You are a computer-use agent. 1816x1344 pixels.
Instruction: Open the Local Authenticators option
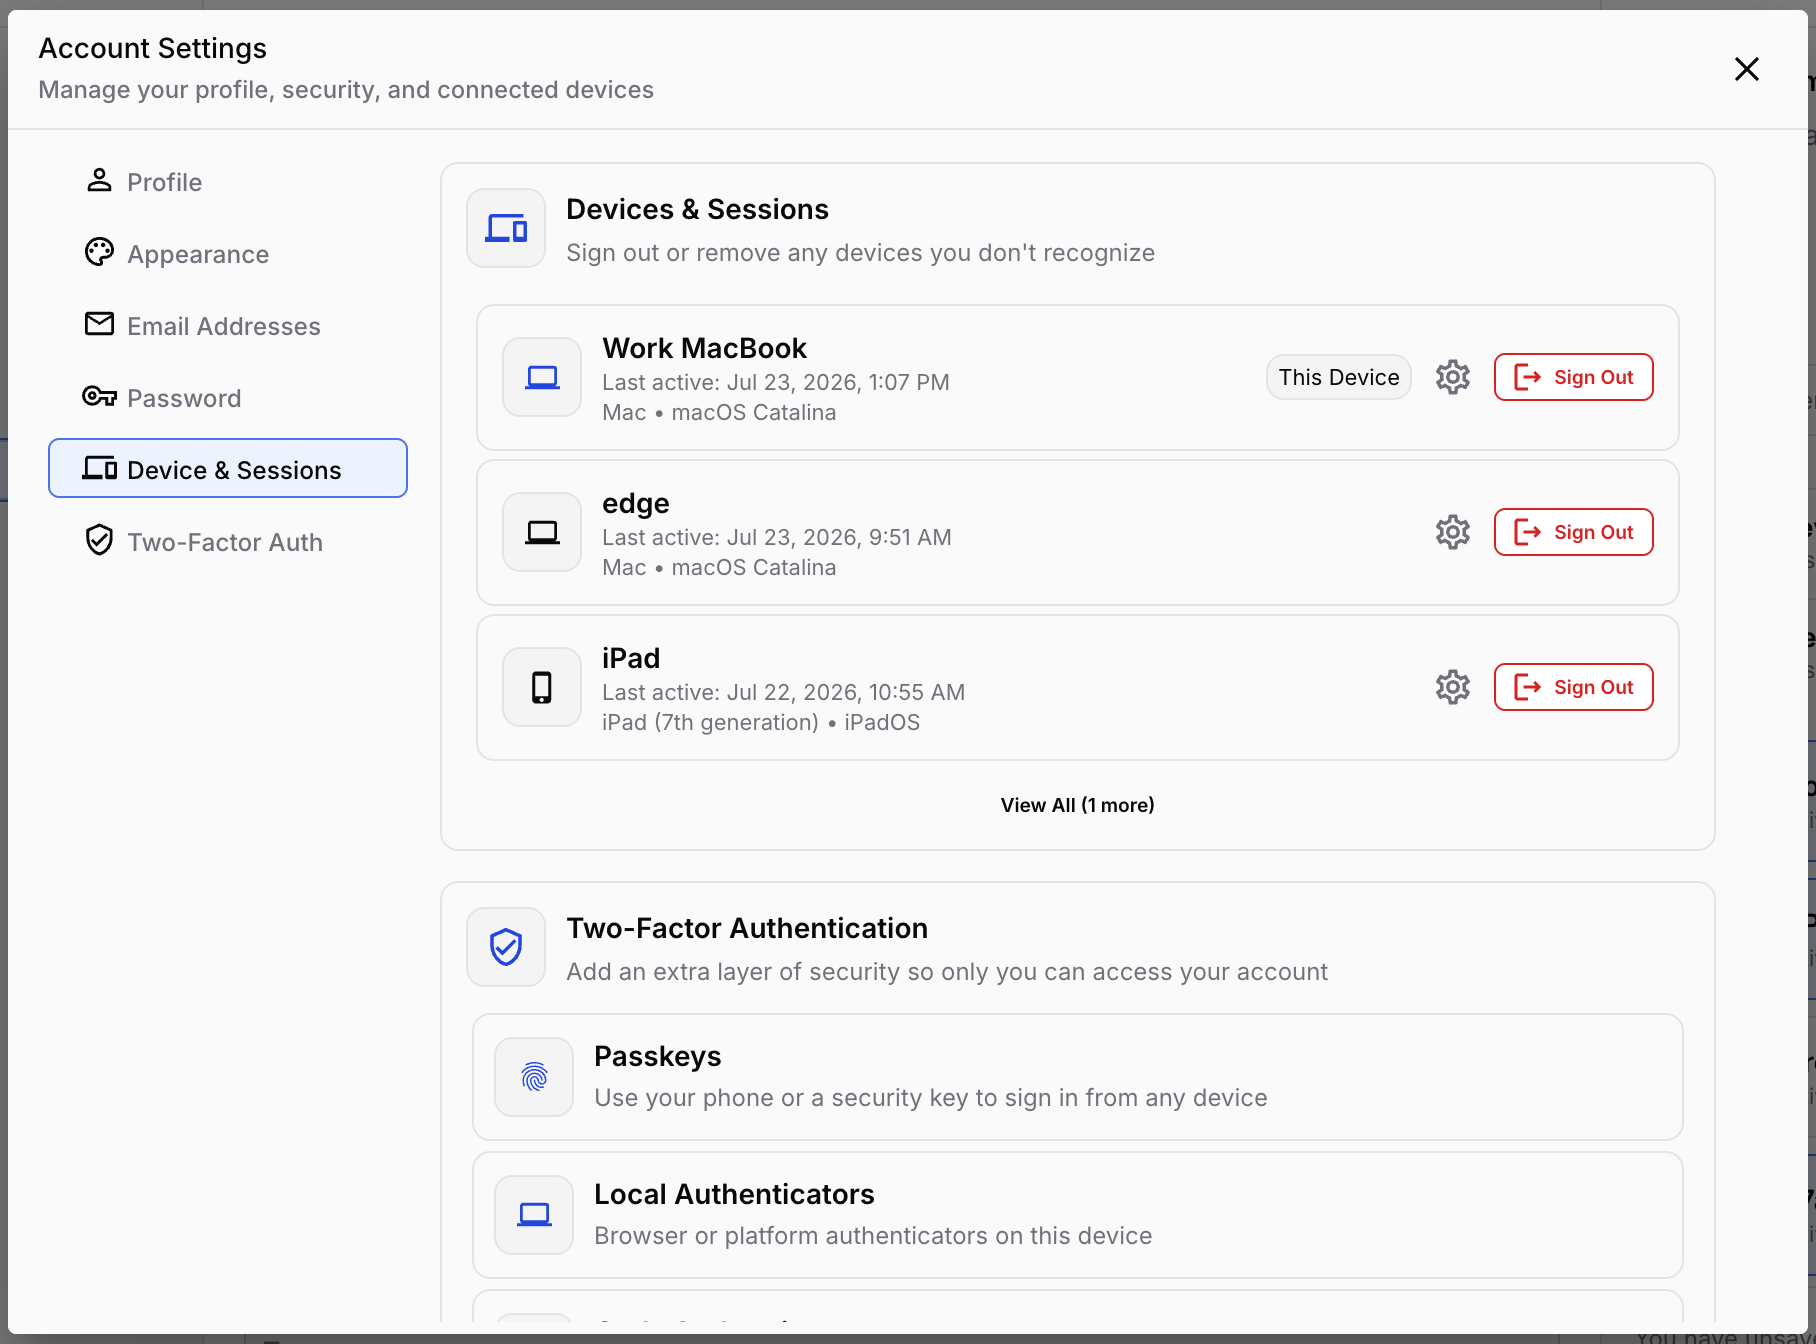click(1077, 1215)
